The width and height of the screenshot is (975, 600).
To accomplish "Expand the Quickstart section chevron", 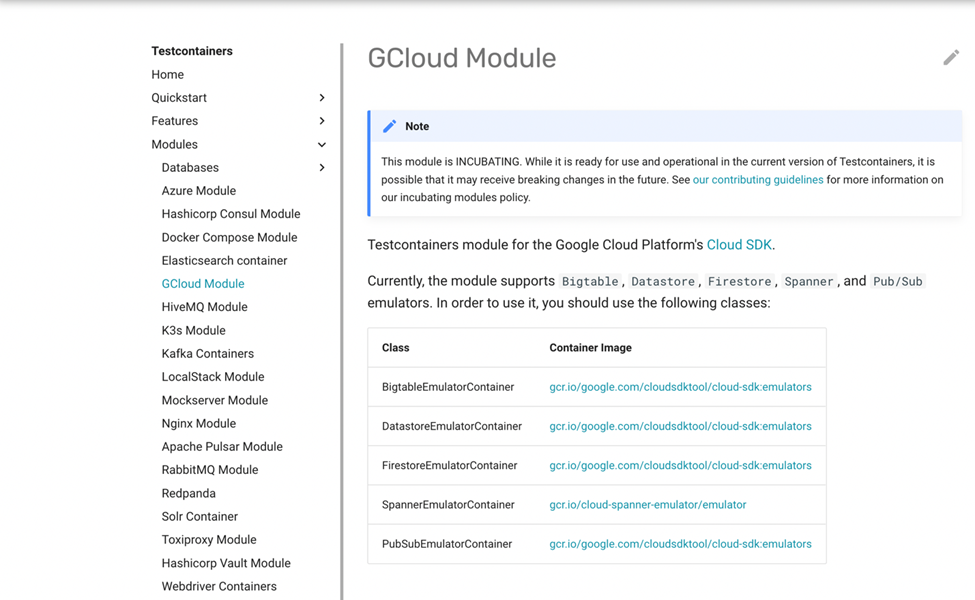I will tap(321, 98).
